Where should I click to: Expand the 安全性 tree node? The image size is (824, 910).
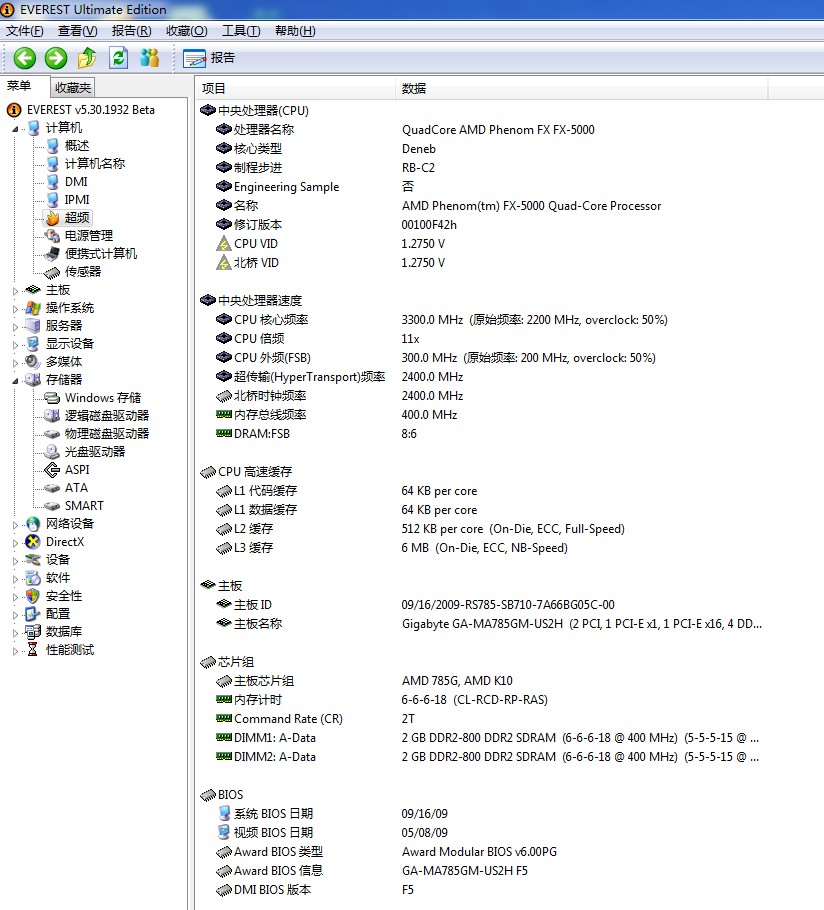(x=16, y=597)
